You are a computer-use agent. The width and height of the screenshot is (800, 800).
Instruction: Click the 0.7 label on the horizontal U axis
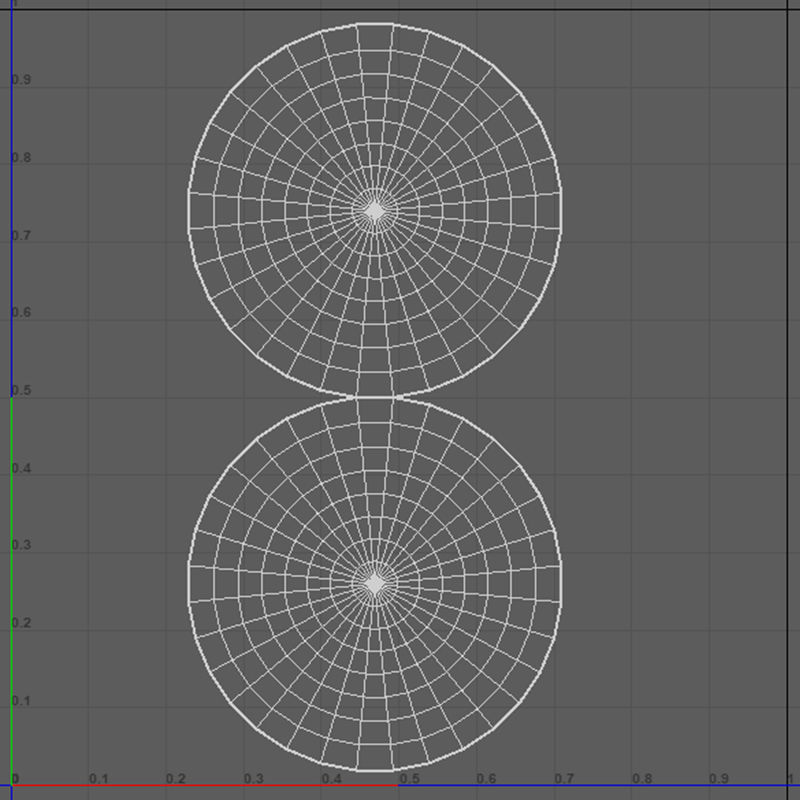click(564, 779)
